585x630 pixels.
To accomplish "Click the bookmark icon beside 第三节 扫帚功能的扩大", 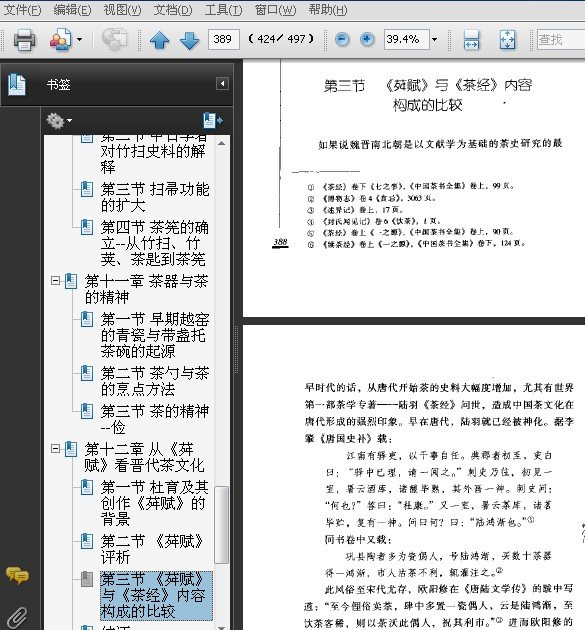I will click(x=87, y=189).
